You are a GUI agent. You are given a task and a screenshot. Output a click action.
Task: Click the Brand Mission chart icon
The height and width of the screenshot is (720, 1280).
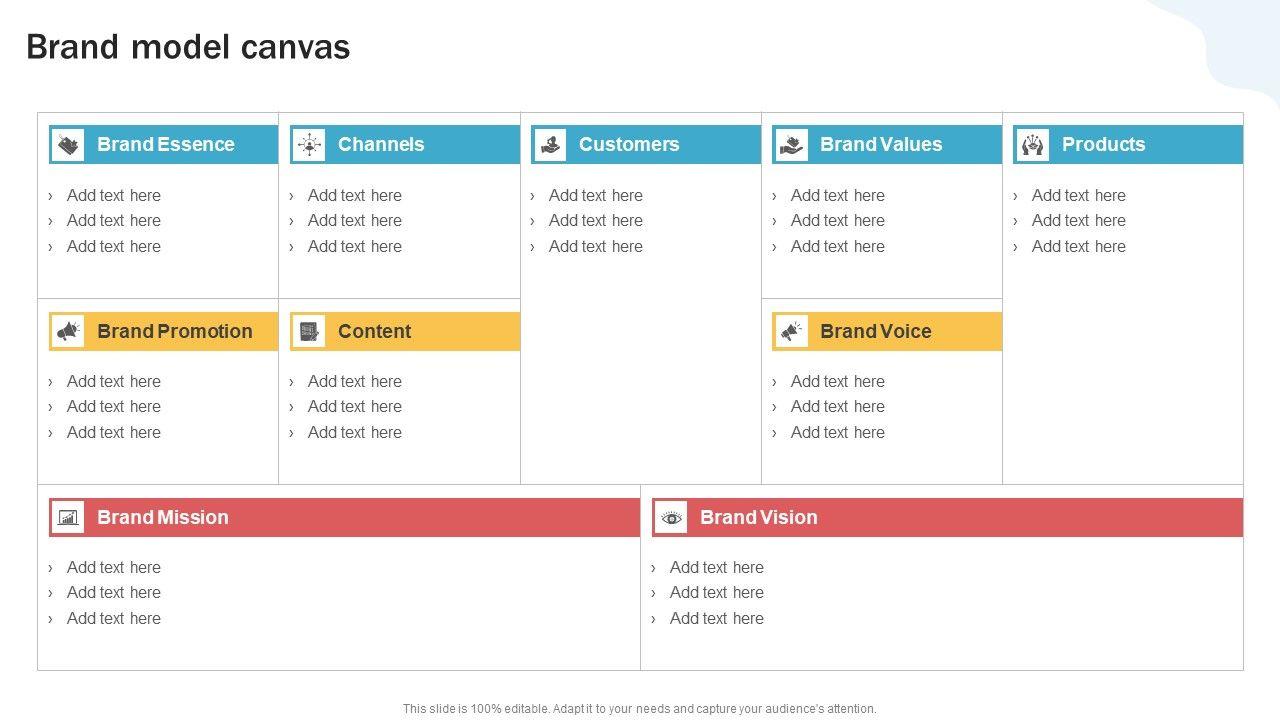68,517
